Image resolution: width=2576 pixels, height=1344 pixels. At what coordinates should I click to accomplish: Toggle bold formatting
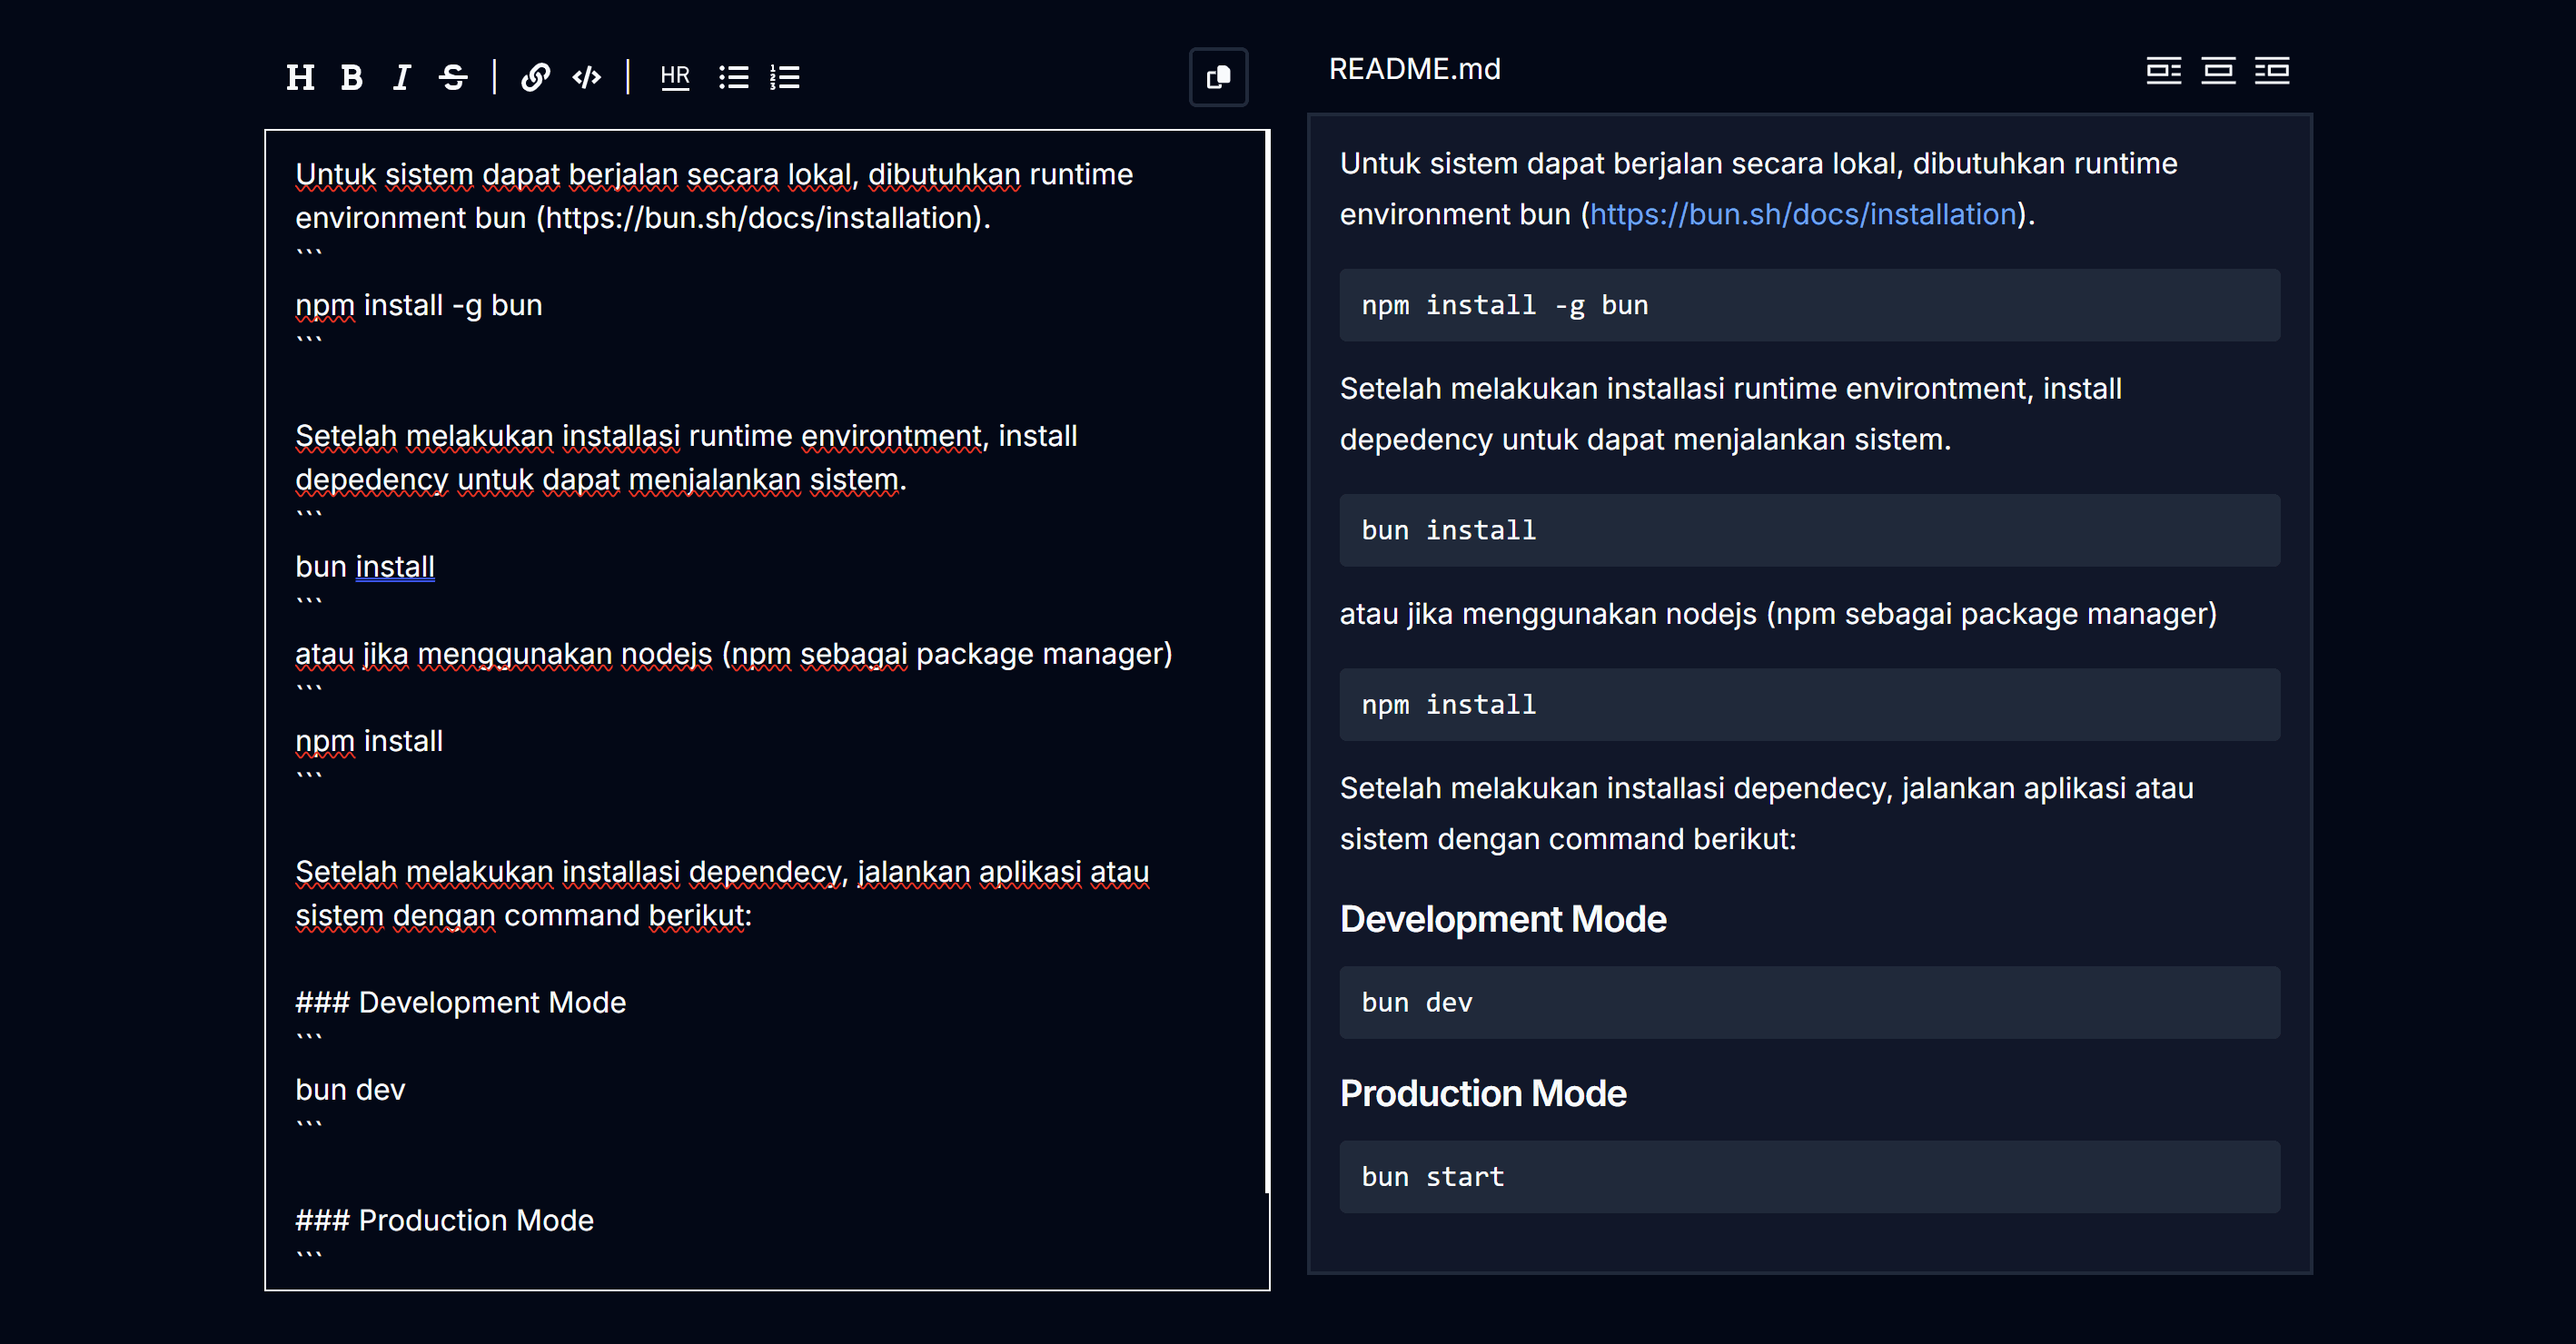pyautogui.click(x=351, y=77)
